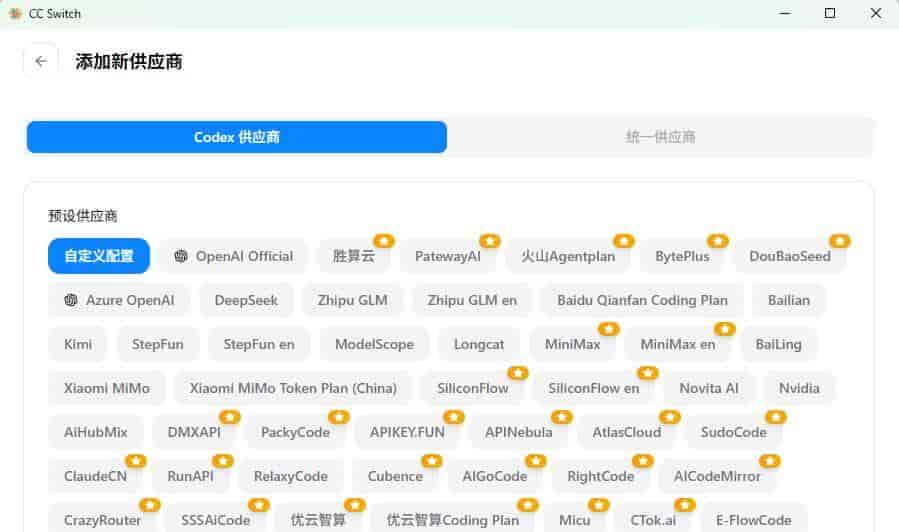Select BaiLing provider
Screen dimensions: 899x532
(779, 344)
